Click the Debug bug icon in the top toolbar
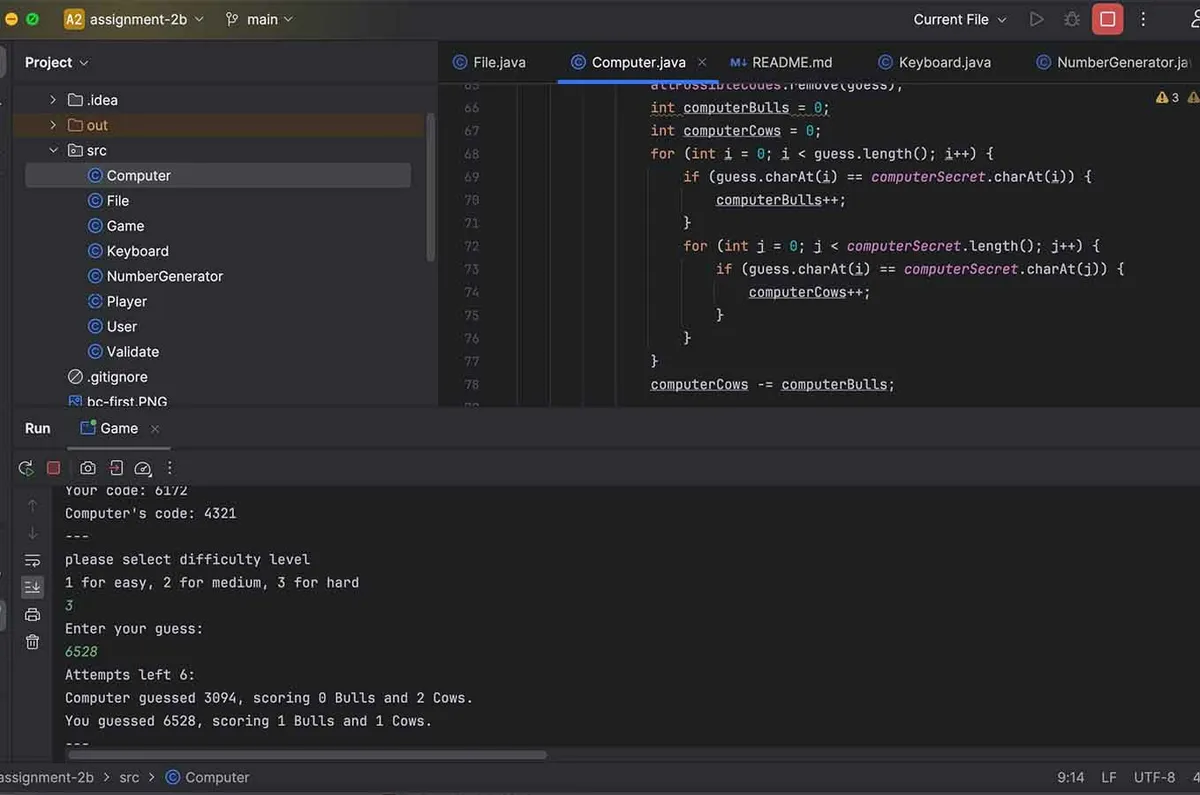 1072,19
